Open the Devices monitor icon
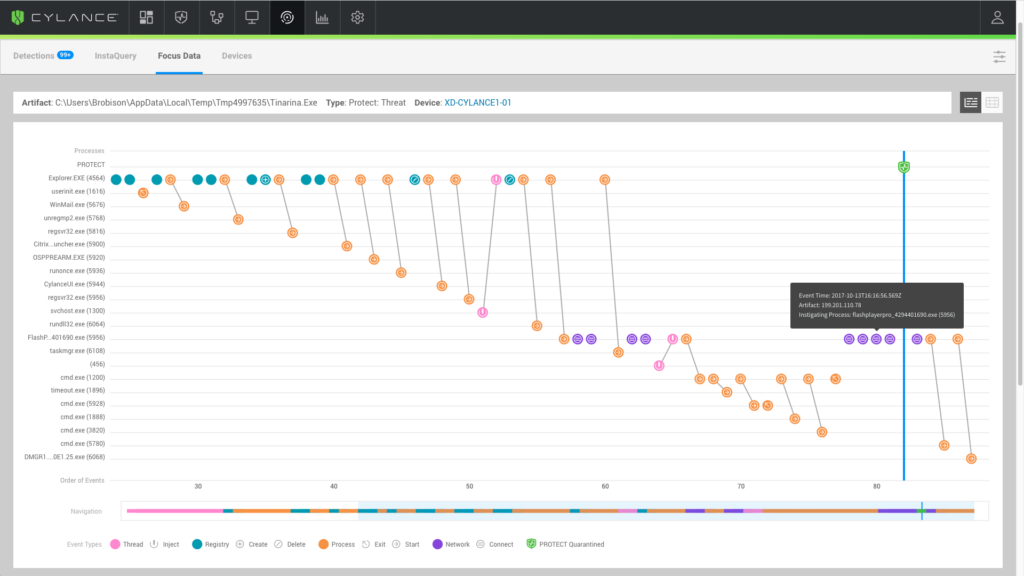Image resolution: width=1024 pixels, height=576 pixels. [x=252, y=18]
